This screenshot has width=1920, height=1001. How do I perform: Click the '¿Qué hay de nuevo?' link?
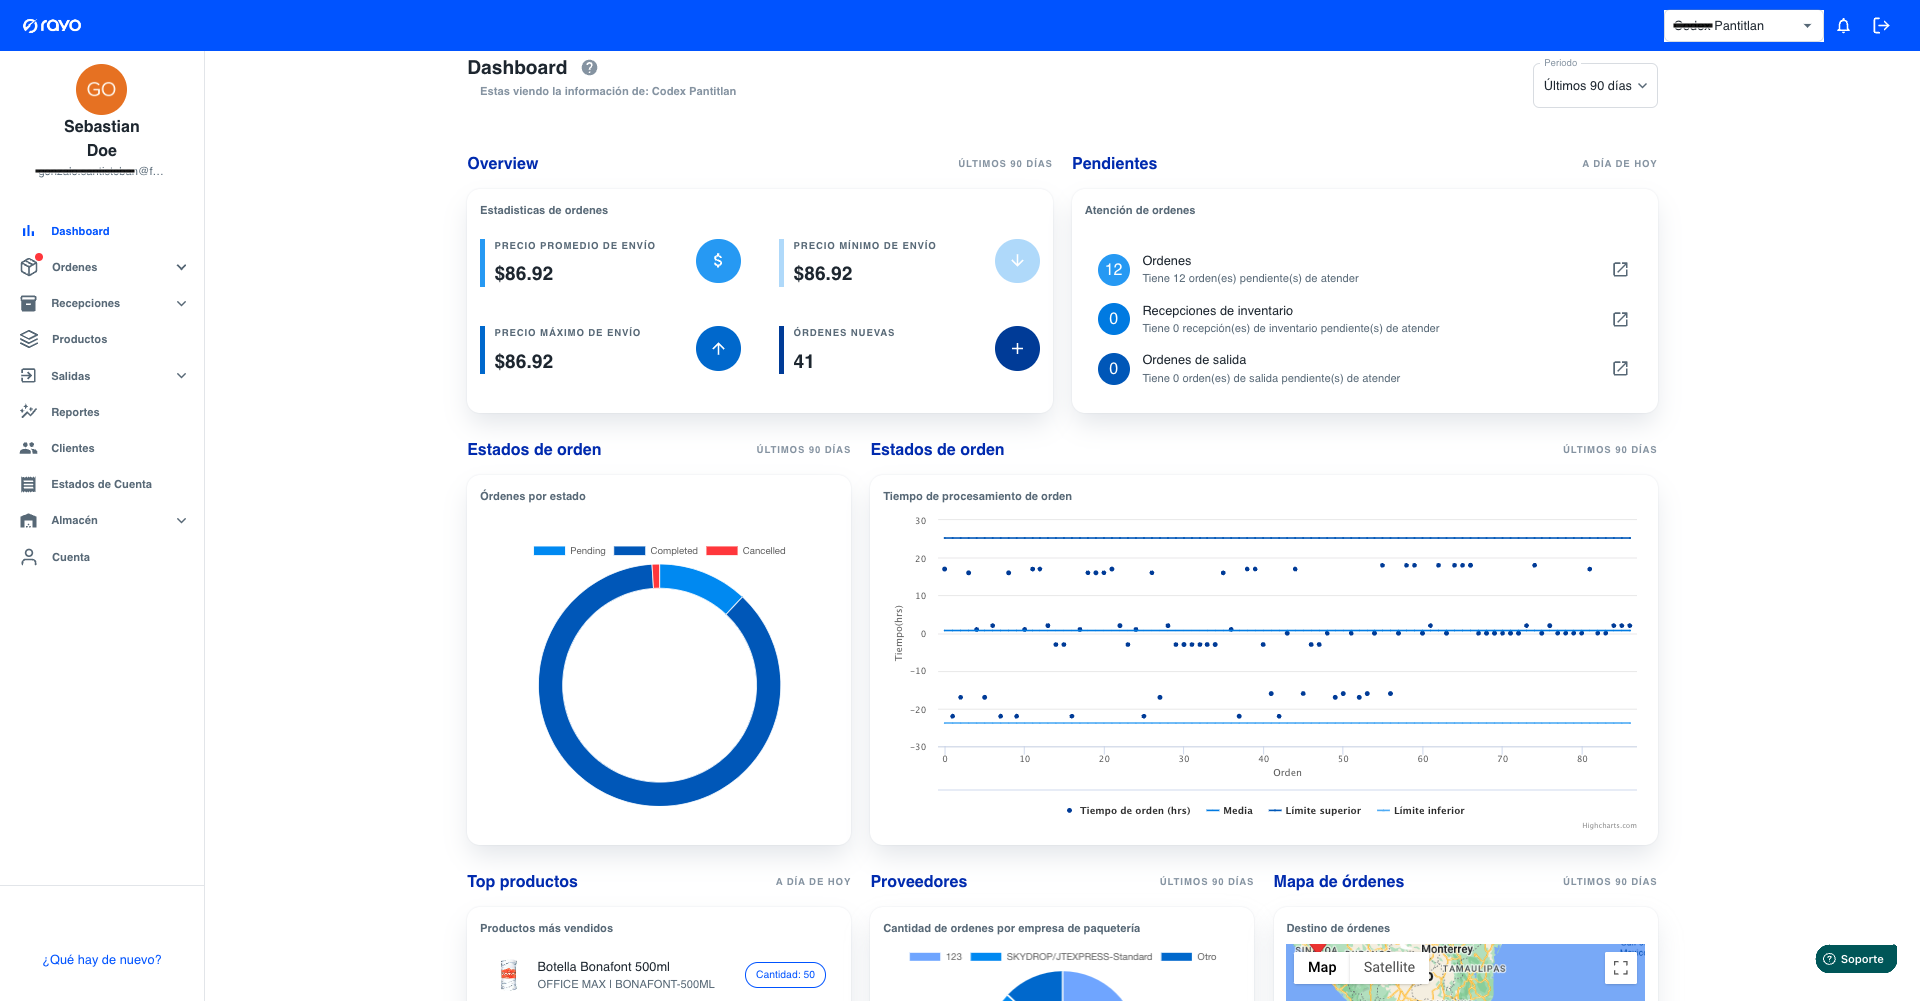click(x=101, y=959)
